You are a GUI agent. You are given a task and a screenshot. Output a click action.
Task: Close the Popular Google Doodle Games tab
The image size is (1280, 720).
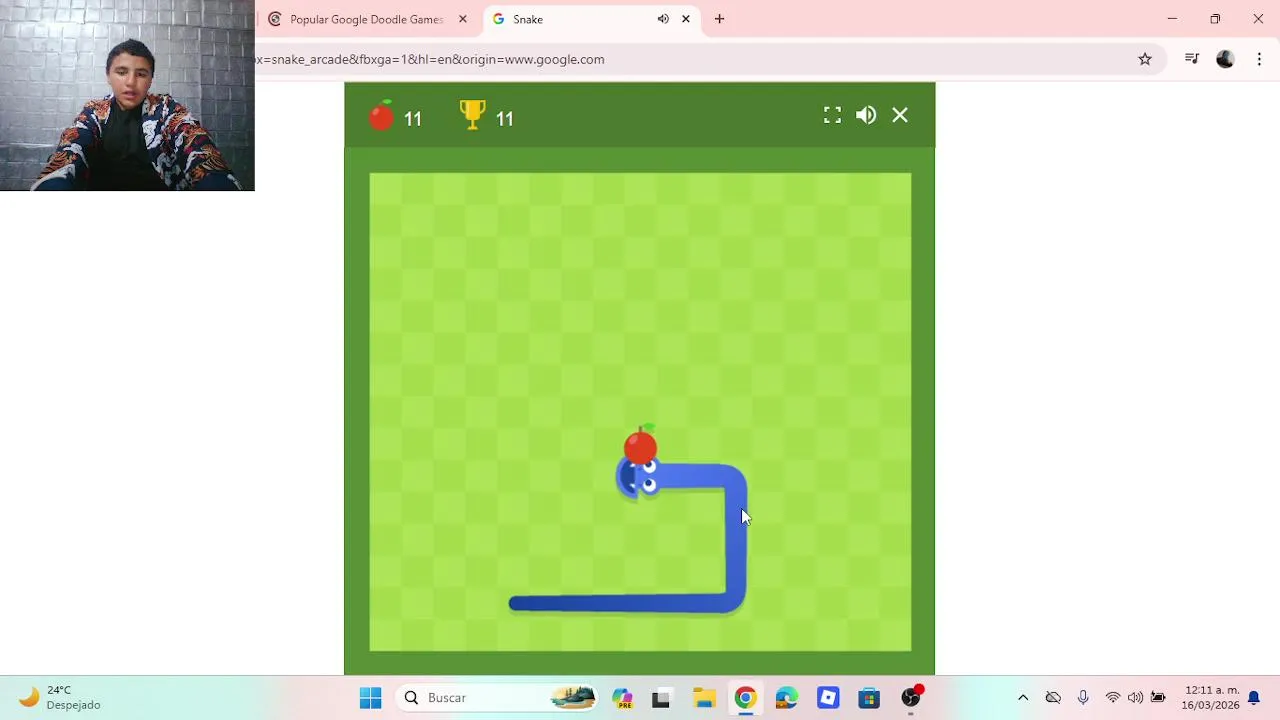click(x=463, y=19)
